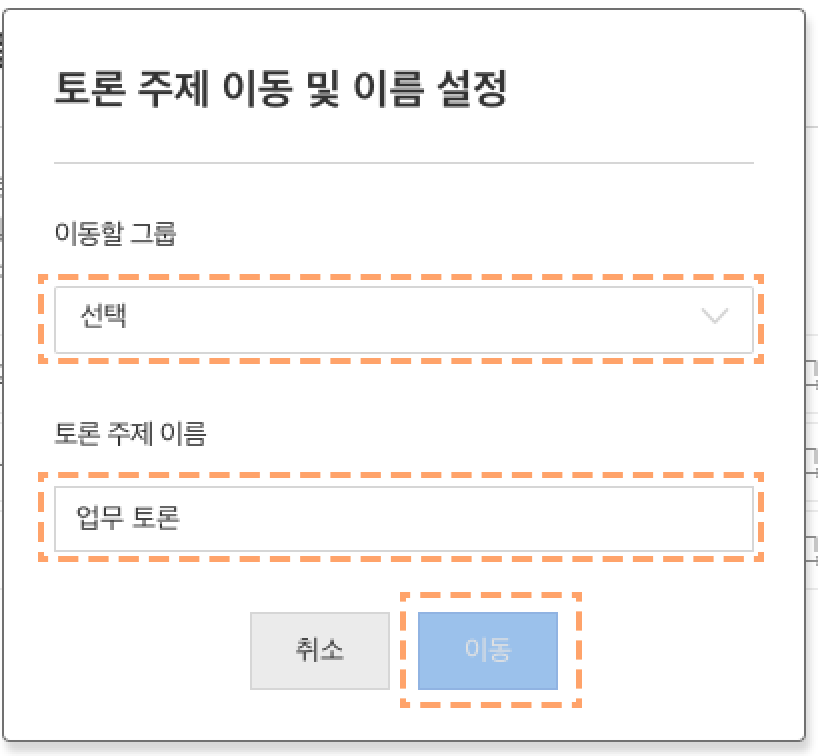Click the blue 이동 button
The image size is (818, 756).
click(x=488, y=651)
